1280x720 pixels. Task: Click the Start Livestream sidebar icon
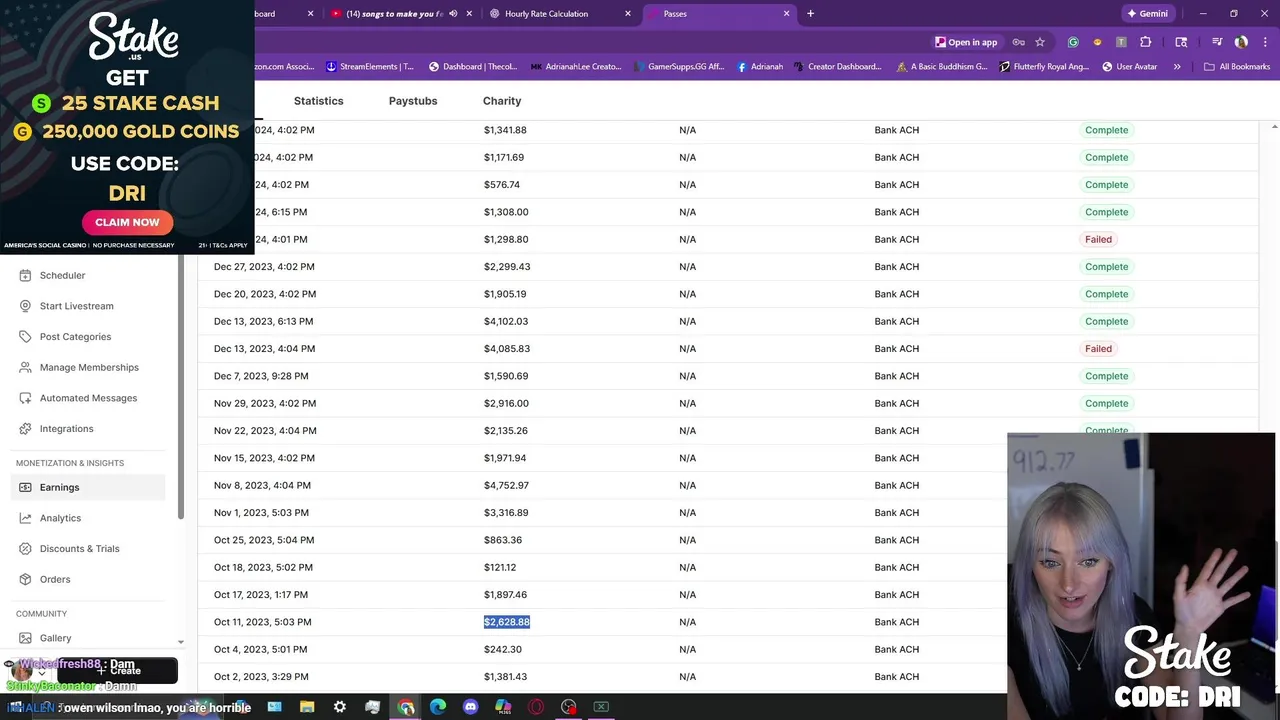click(x=25, y=306)
